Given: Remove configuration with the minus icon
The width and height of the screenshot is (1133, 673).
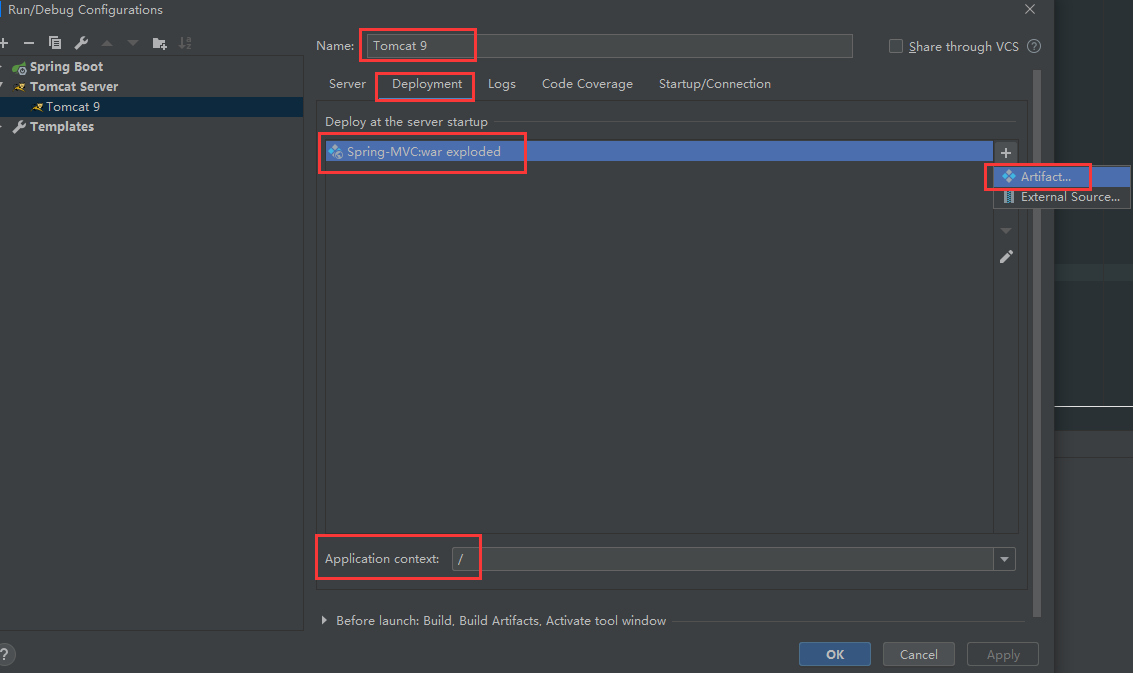Looking at the screenshot, I should click(x=29, y=43).
